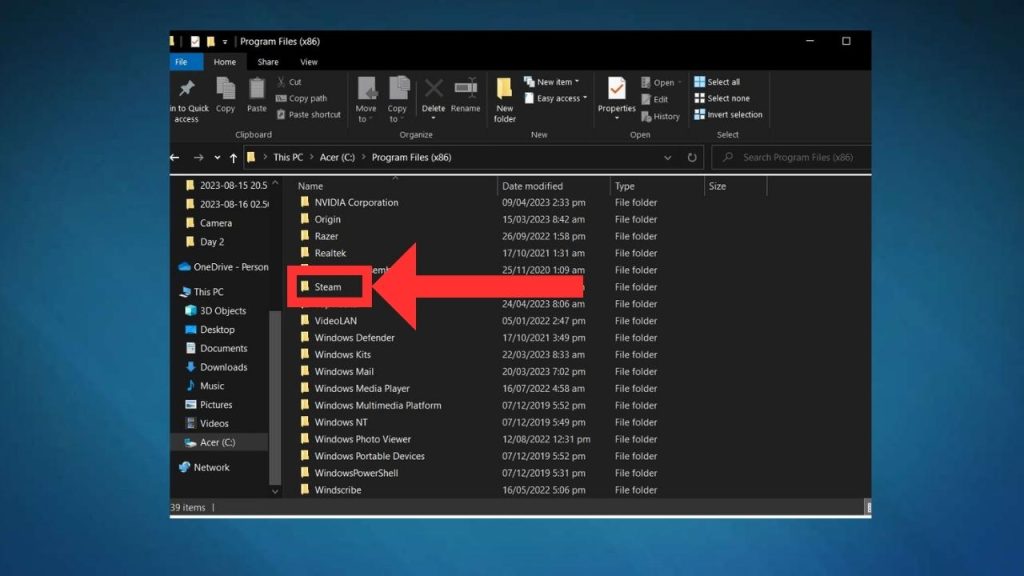Sort by the Name column header

(310, 186)
